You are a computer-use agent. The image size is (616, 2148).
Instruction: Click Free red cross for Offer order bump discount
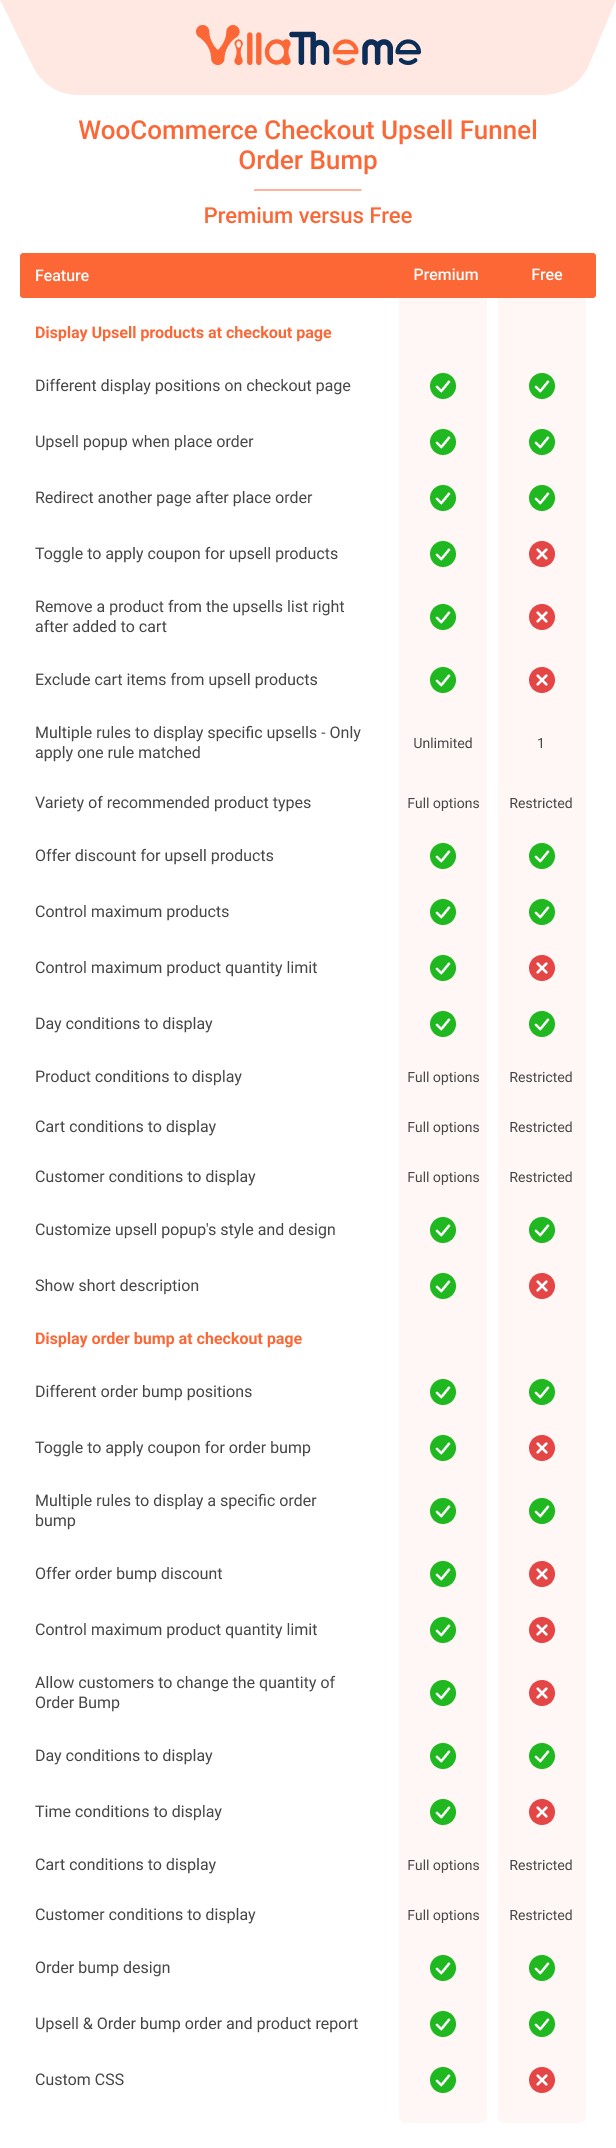click(x=542, y=1574)
